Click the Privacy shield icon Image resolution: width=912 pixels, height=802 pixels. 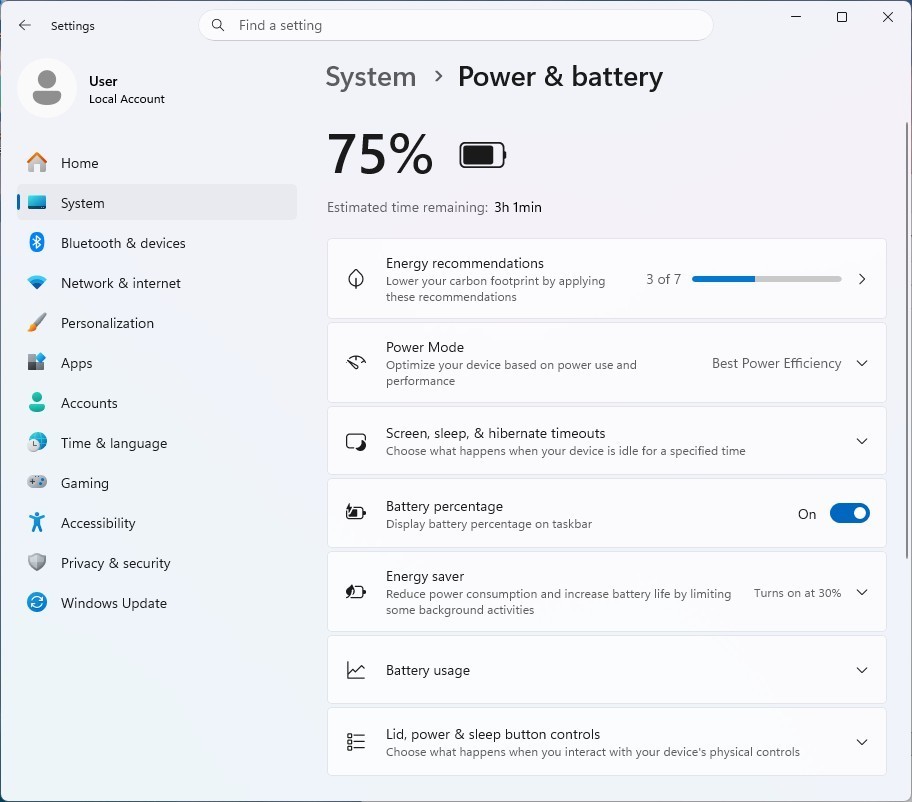37,562
